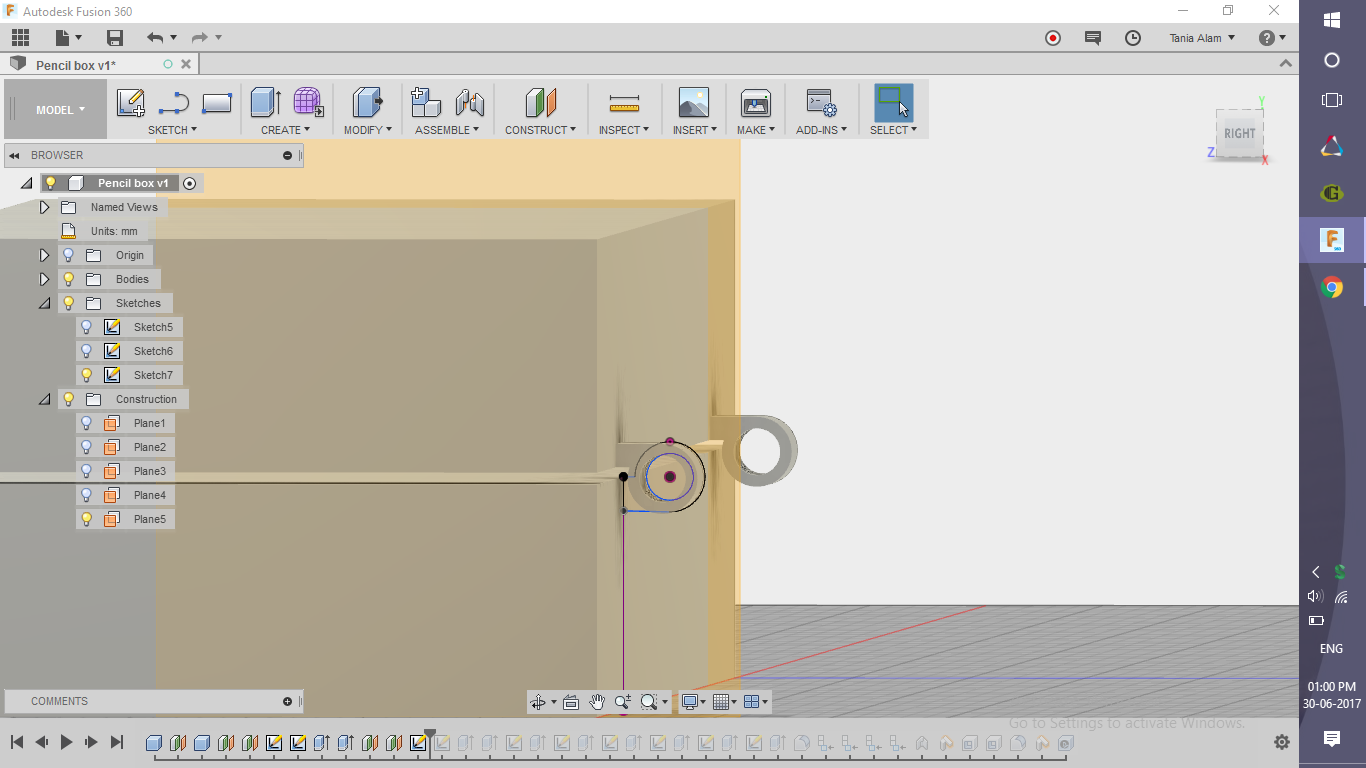Open Windows Action Center notifications
This screenshot has width=1366, height=768.
pyautogui.click(x=1332, y=738)
